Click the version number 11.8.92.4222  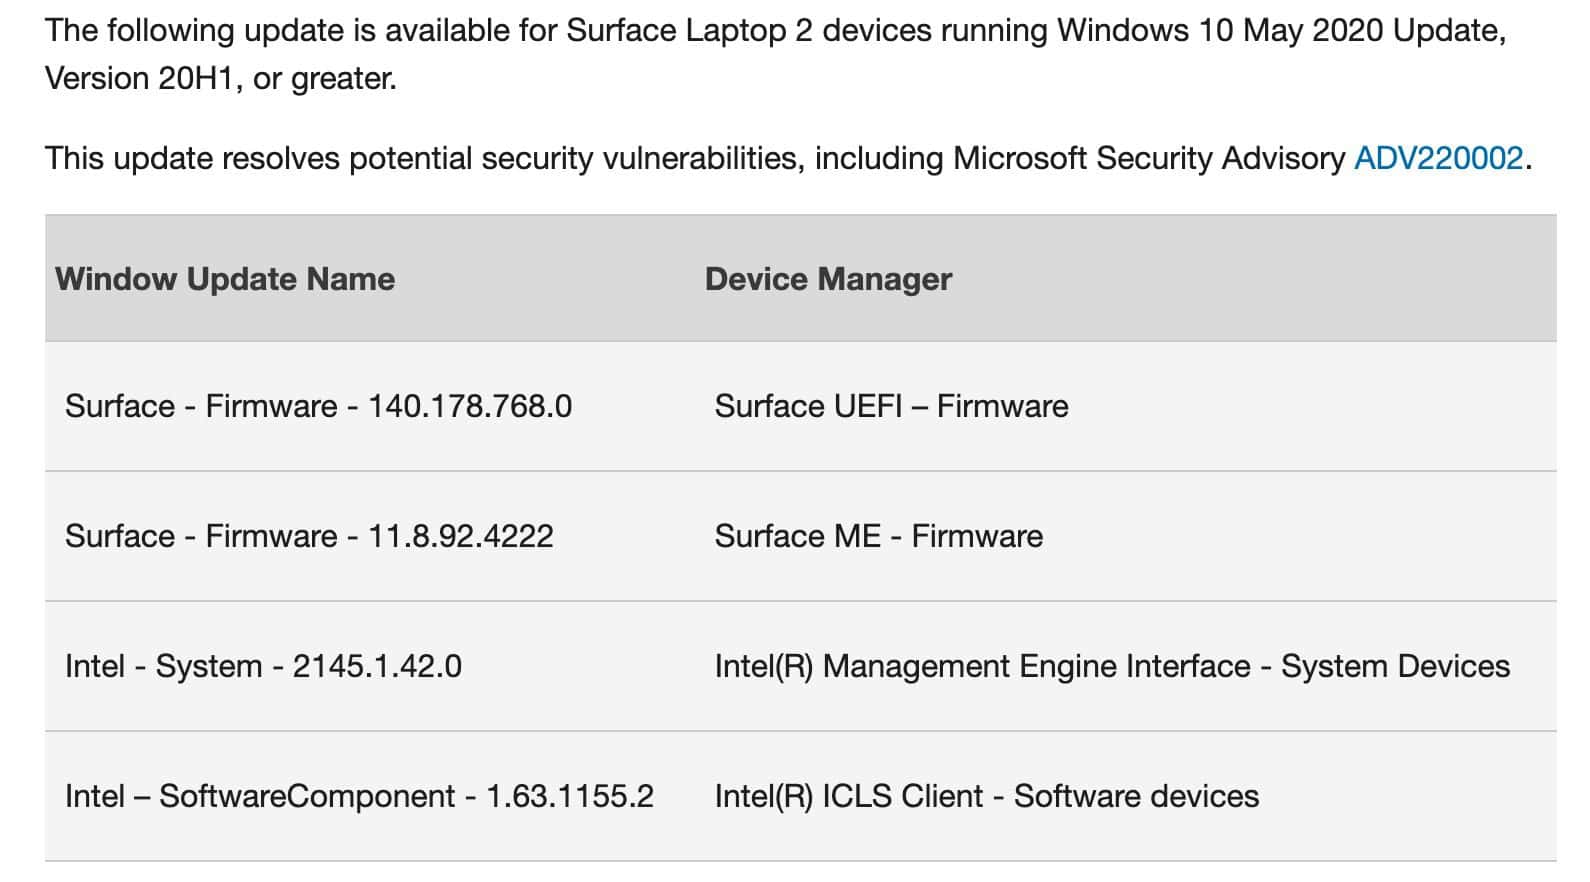coord(461,536)
